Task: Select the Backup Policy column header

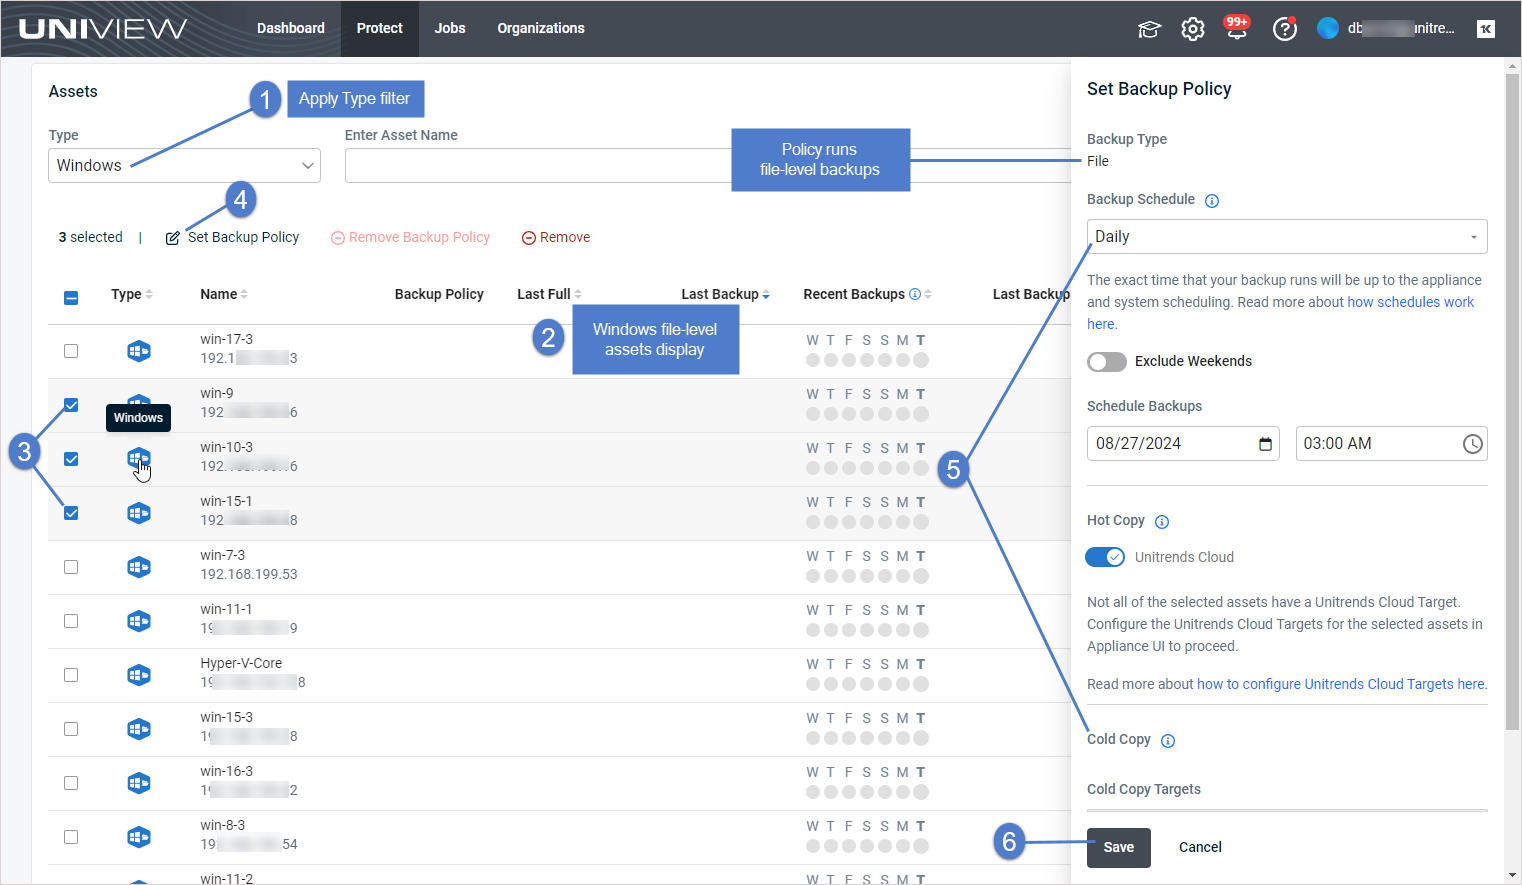Action: click(439, 294)
